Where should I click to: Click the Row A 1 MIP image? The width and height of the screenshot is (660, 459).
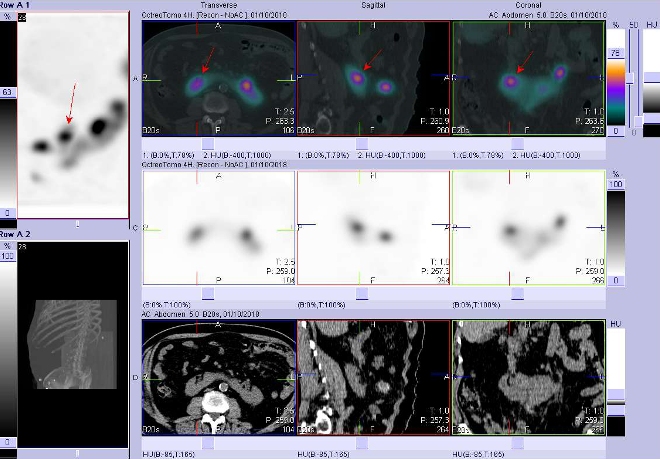[74, 115]
